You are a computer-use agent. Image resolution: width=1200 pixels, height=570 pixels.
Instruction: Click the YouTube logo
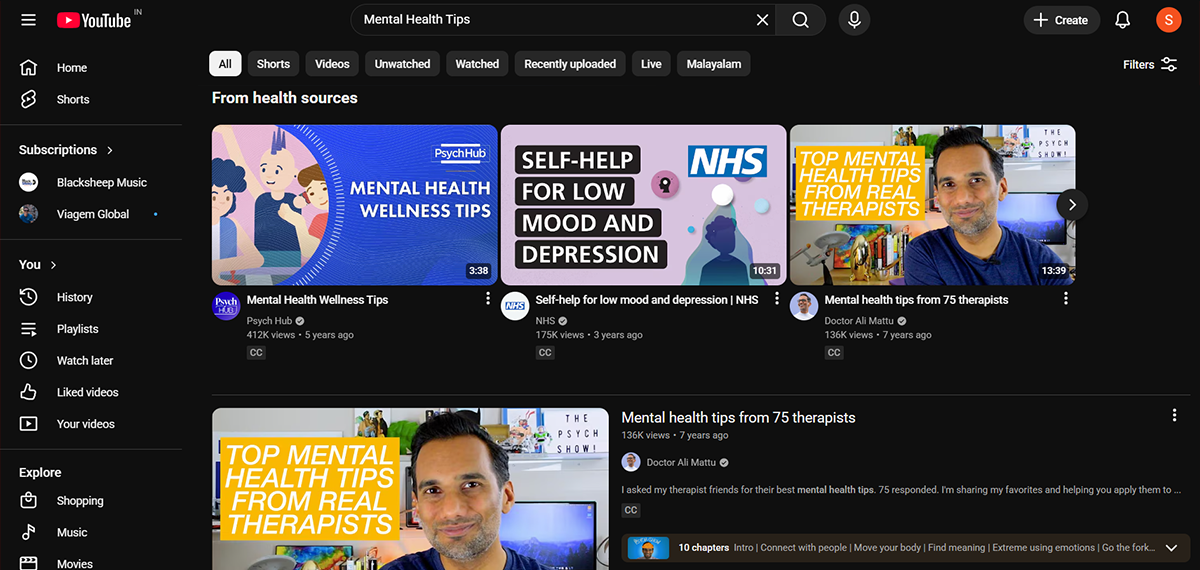point(93,20)
